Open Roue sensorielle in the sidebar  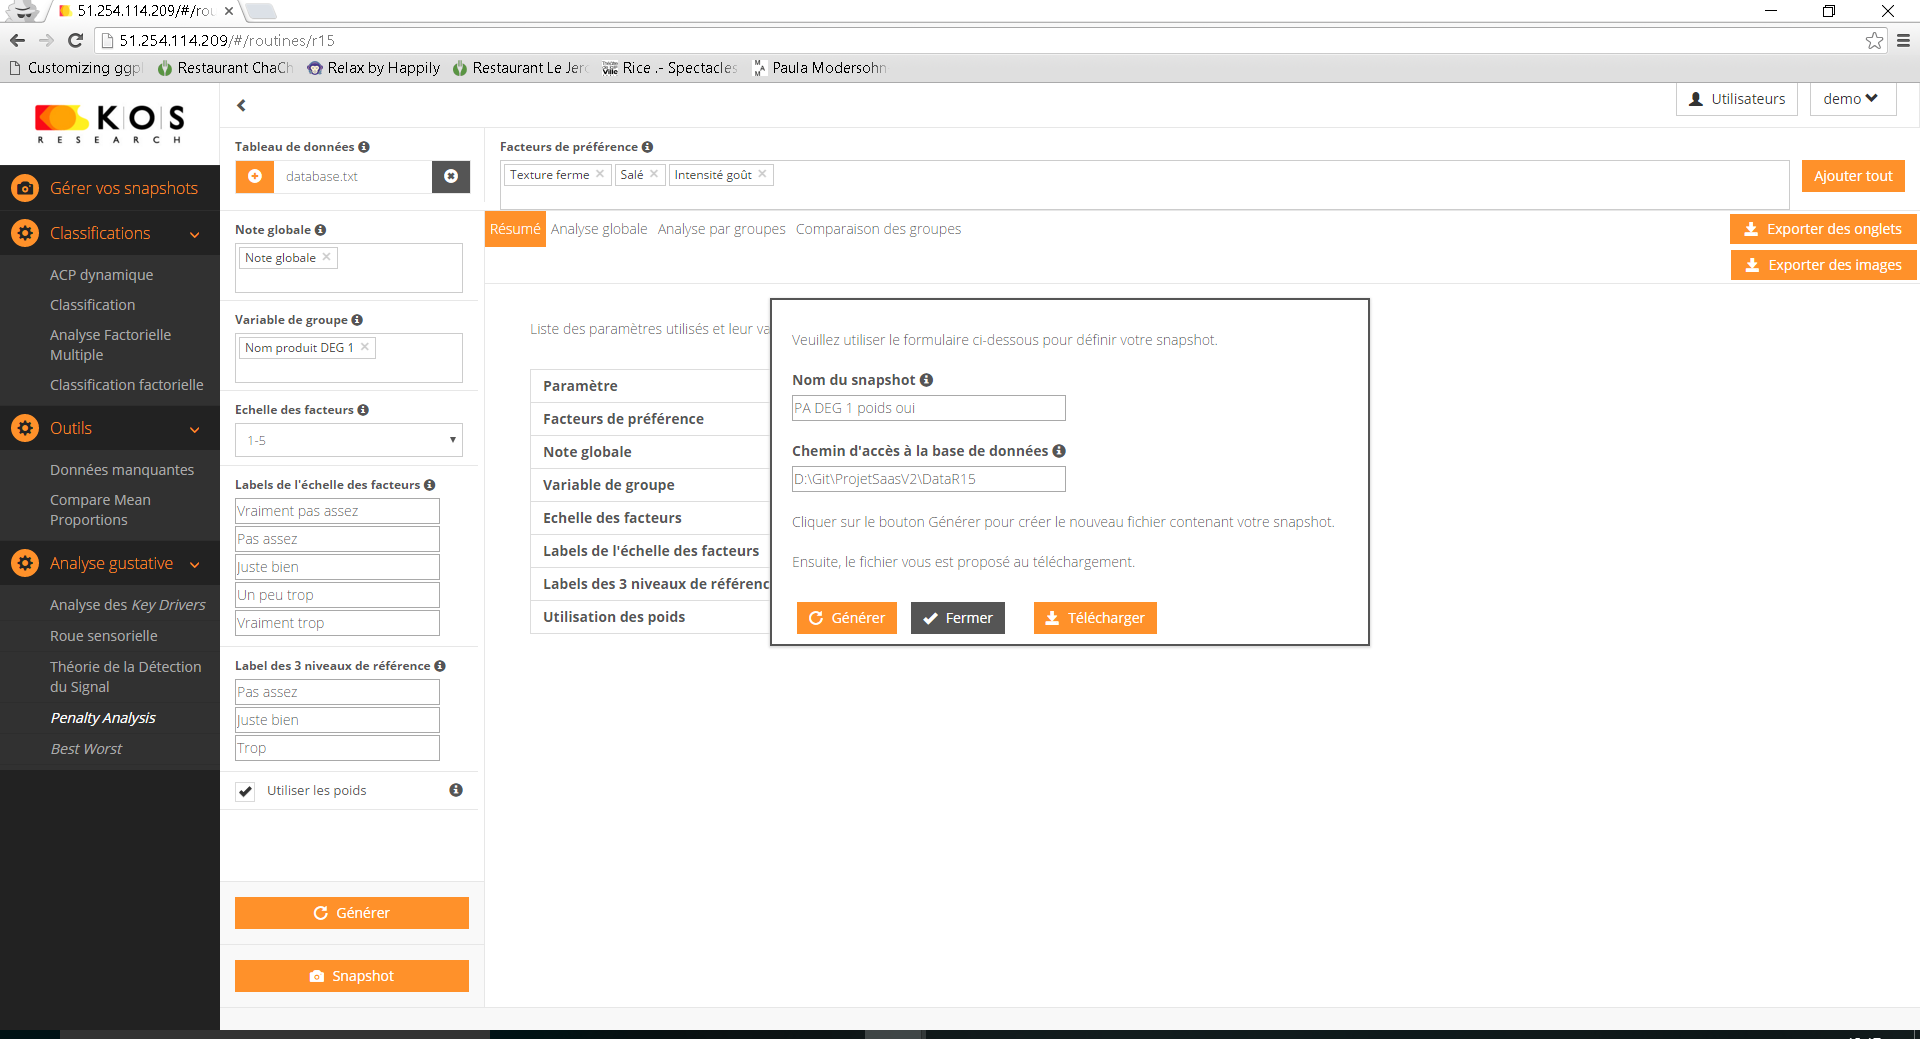(104, 636)
